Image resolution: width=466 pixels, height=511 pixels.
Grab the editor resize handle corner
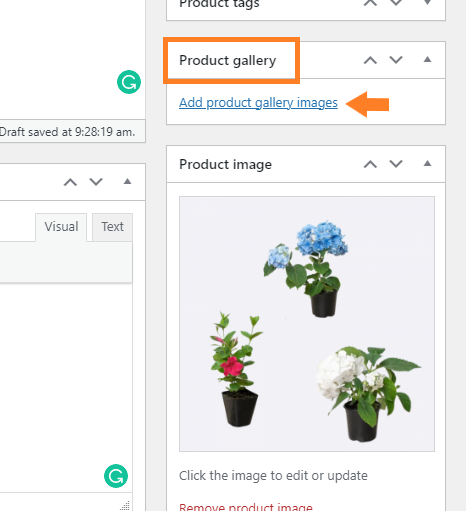click(x=125, y=506)
